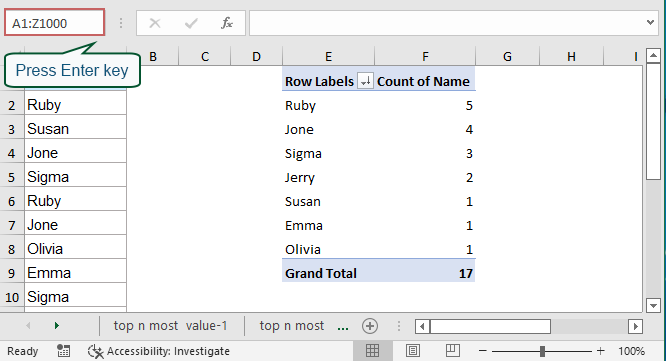Select pivot table cell Ruby
The width and height of the screenshot is (666, 361).
pos(328,105)
